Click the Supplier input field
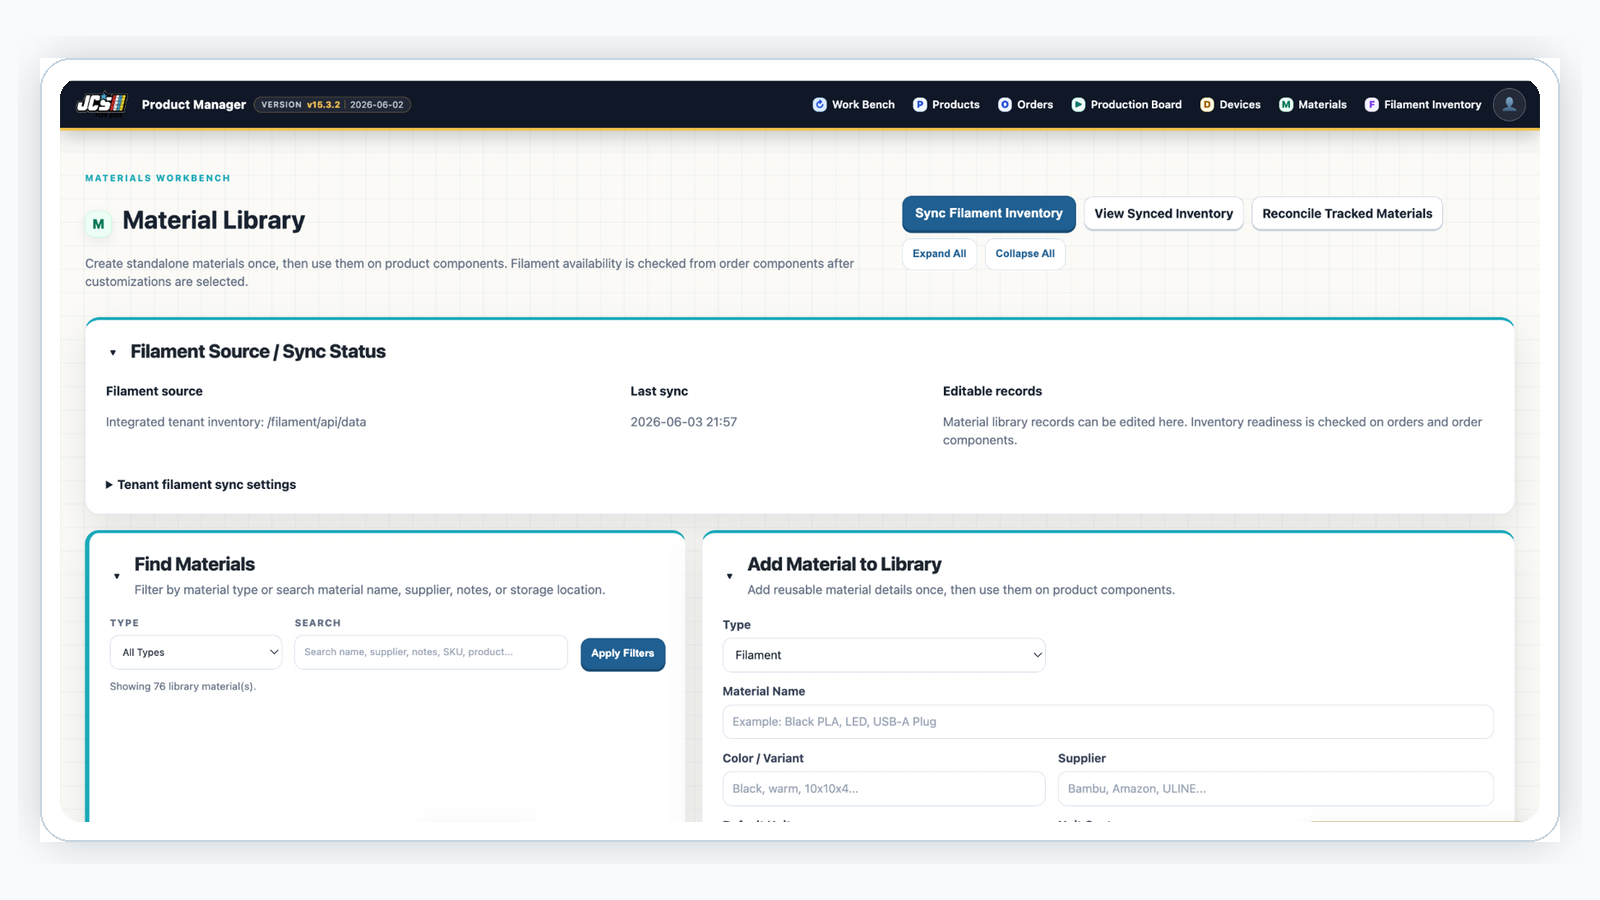Image resolution: width=1600 pixels, height=900 pixels. [1276, 788]
